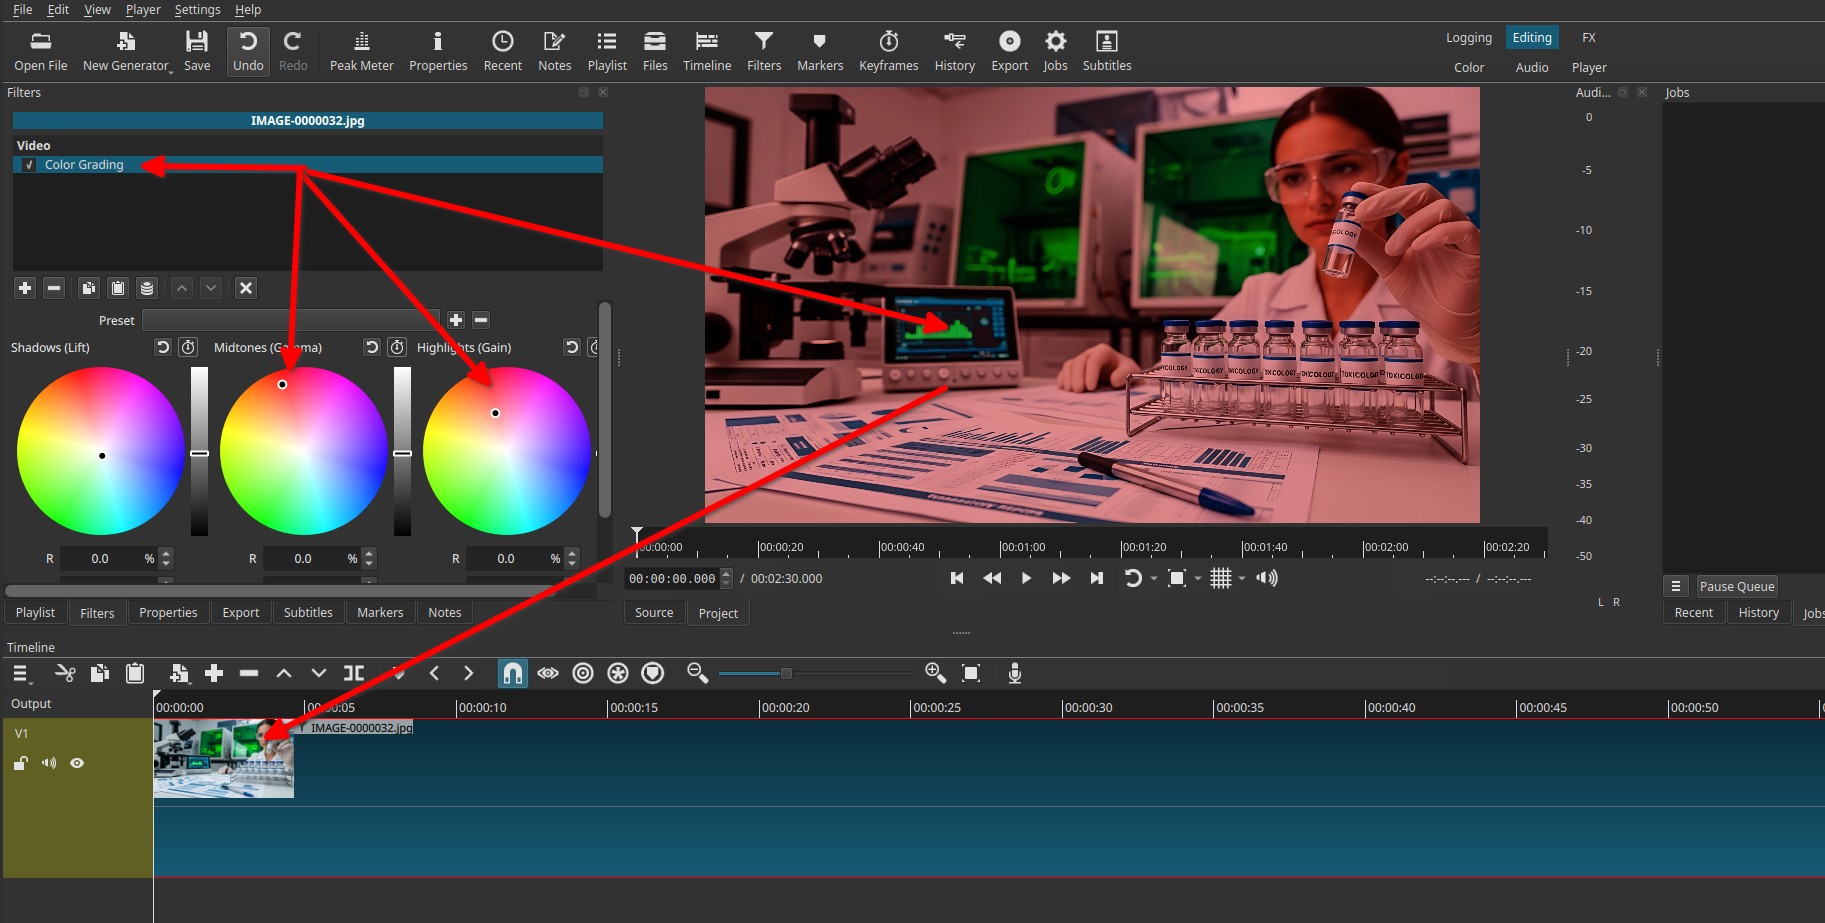Switch to the Color layout

(1468, 67)
